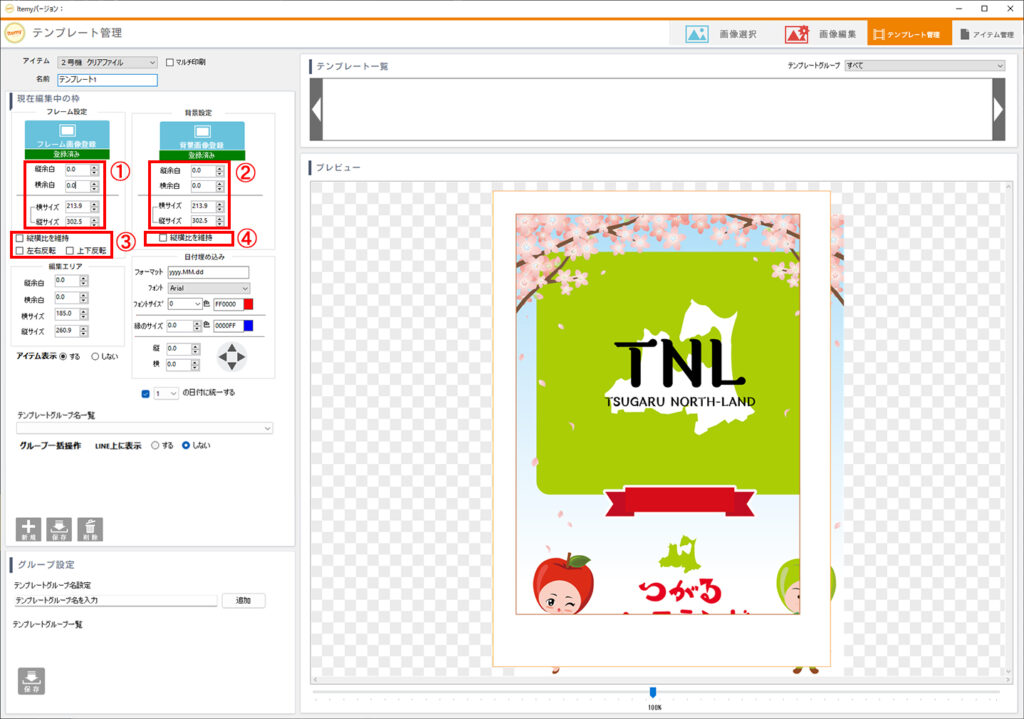Click the 削除 trash icon button
The width and height of the screenshot is (1024, 719).
[x=90, y=529]
